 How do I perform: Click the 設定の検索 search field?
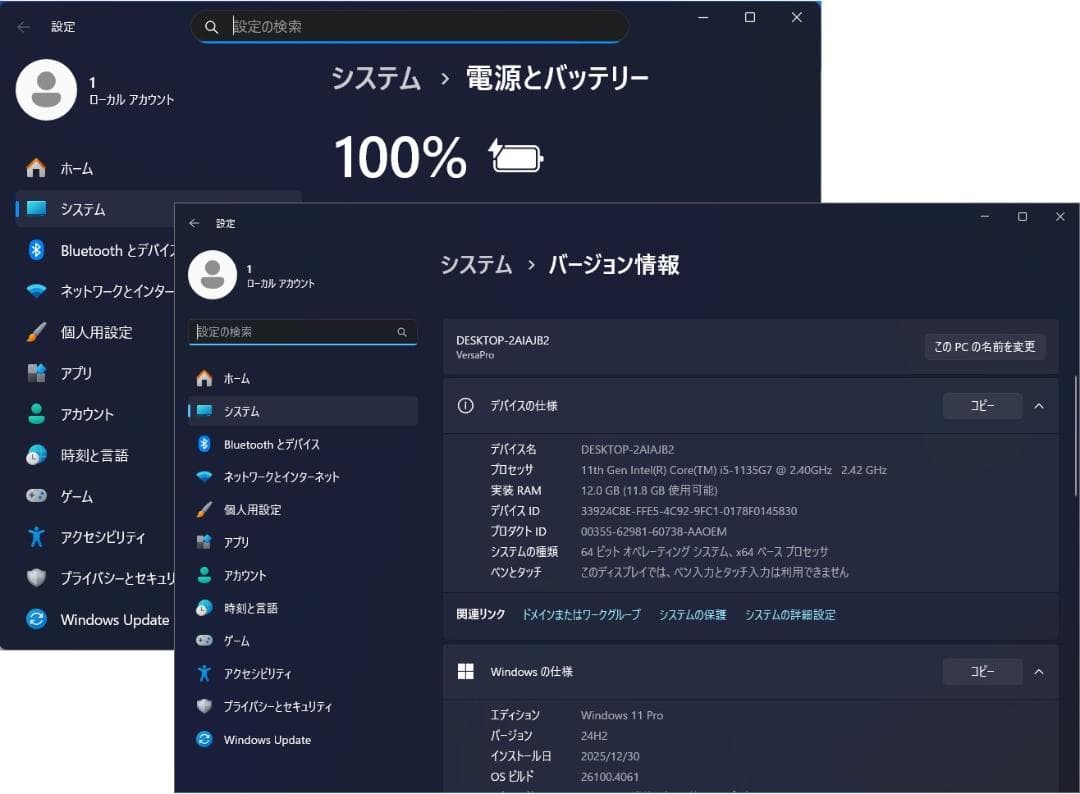302,331
